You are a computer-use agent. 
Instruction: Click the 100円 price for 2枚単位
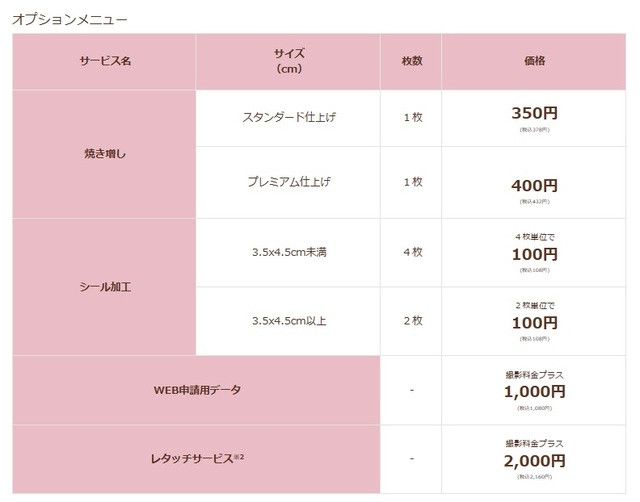click(534, 324)
